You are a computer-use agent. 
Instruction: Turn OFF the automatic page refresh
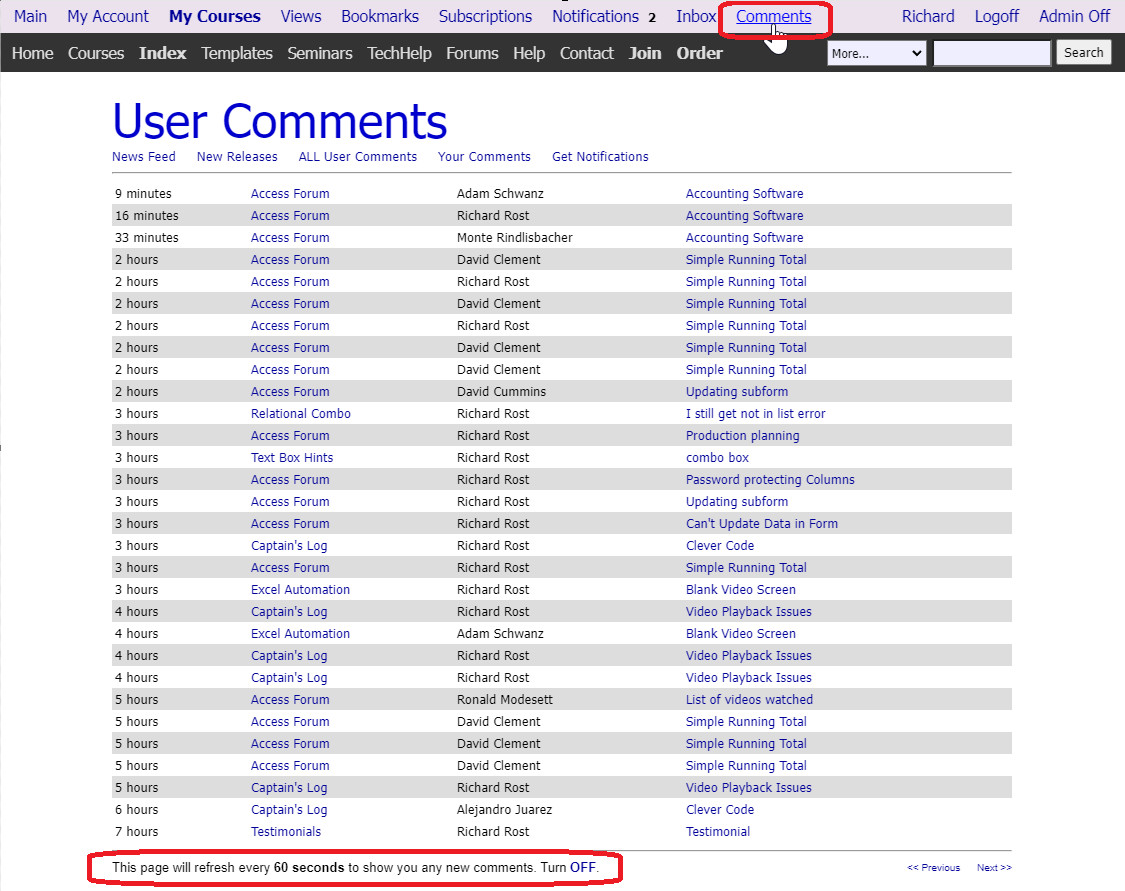[x=583, y=868]
